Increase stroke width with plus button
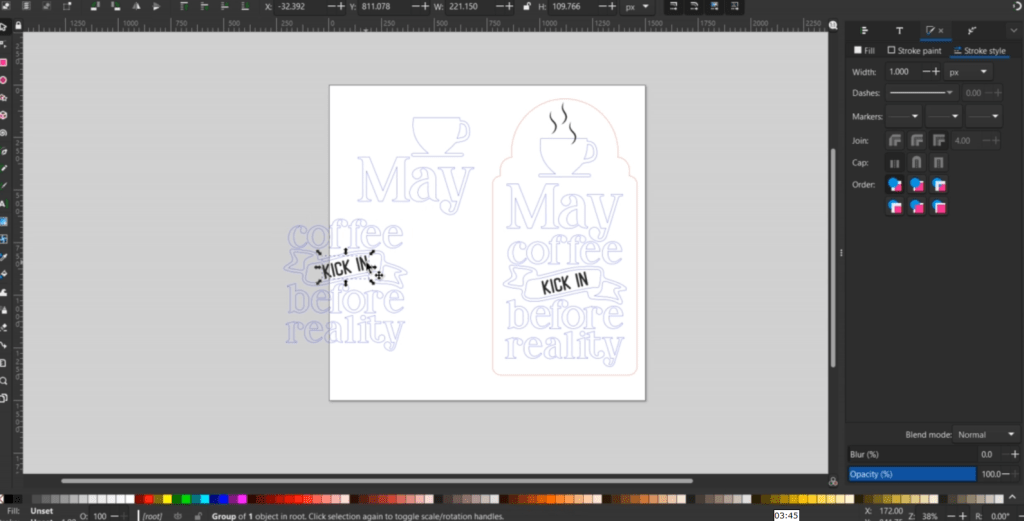1024x521 pixels. [x=936, y=72]
